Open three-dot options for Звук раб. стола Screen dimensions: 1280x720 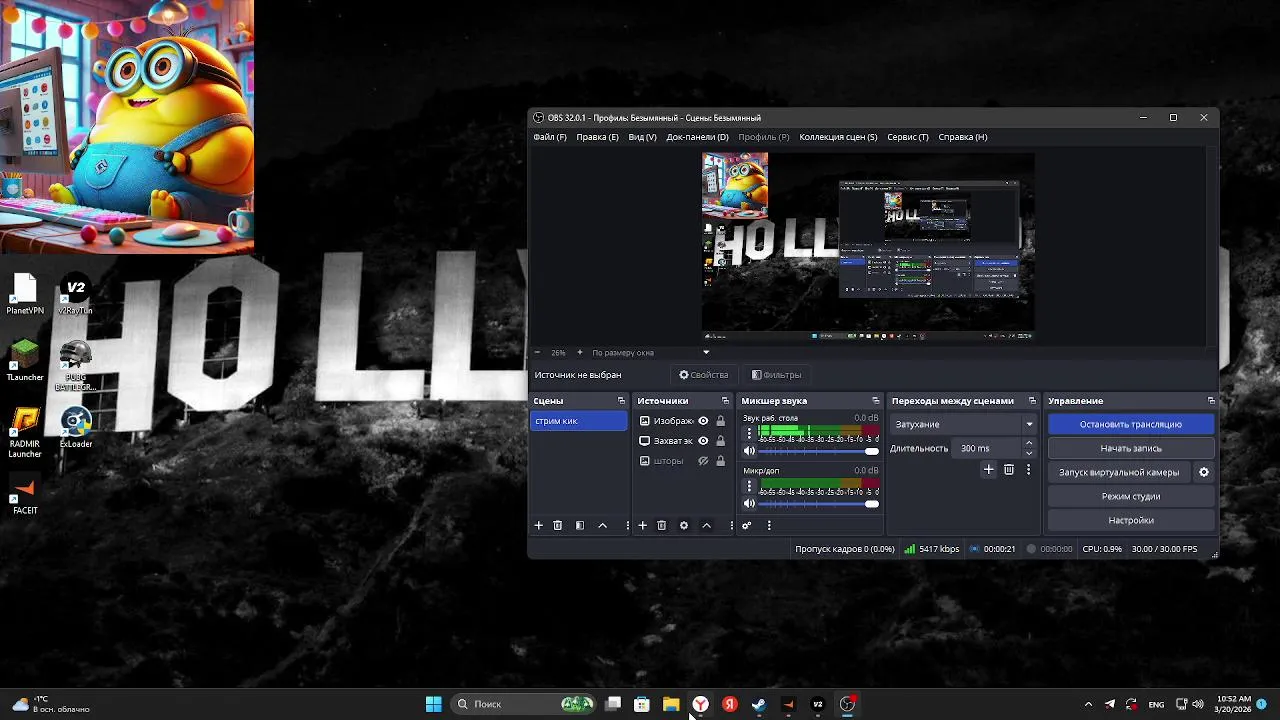749,434
